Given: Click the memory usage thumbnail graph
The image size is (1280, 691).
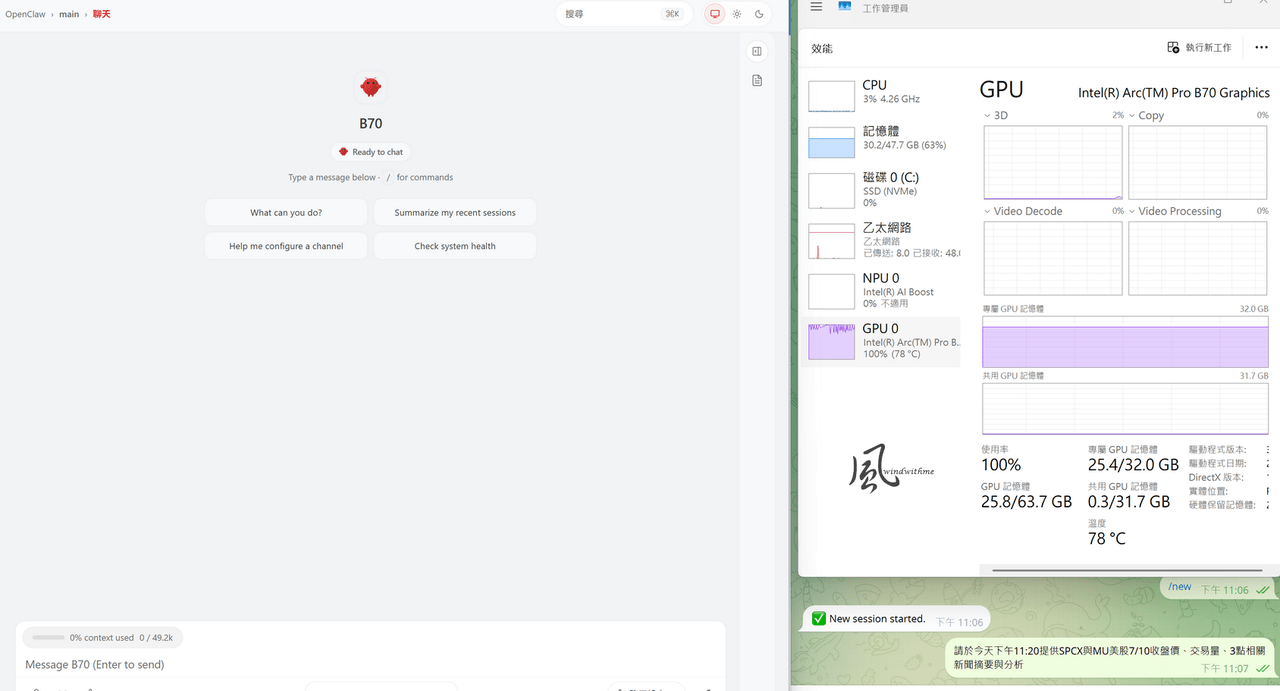Looking at the screenshot, I should click(x=831, y=142).
